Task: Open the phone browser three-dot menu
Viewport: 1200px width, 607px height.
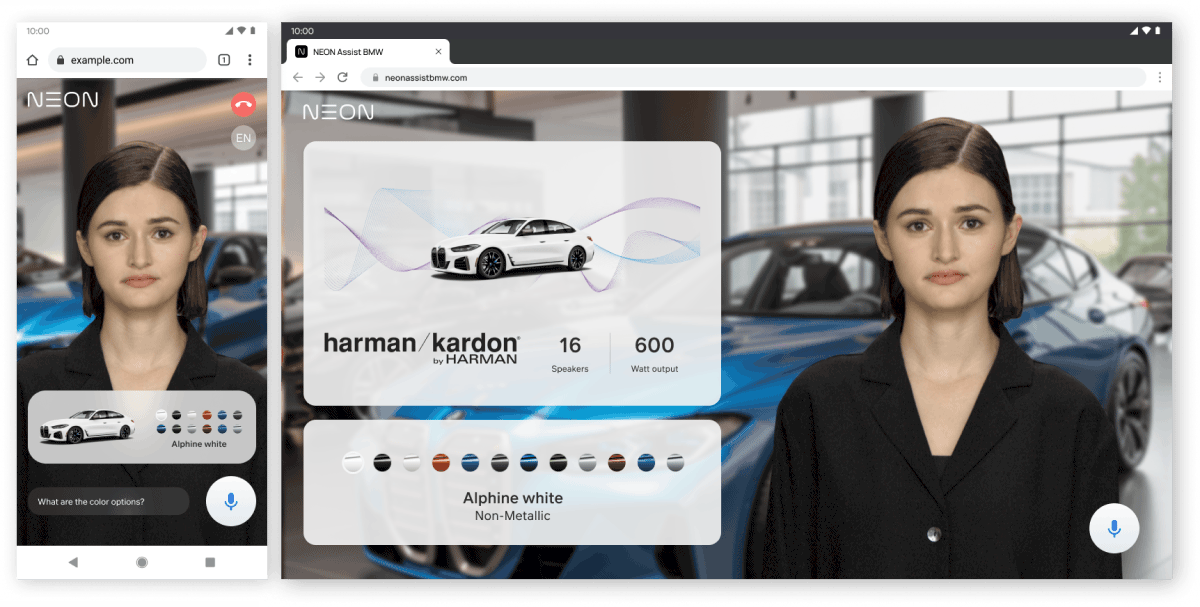Action: click(250, 60)
